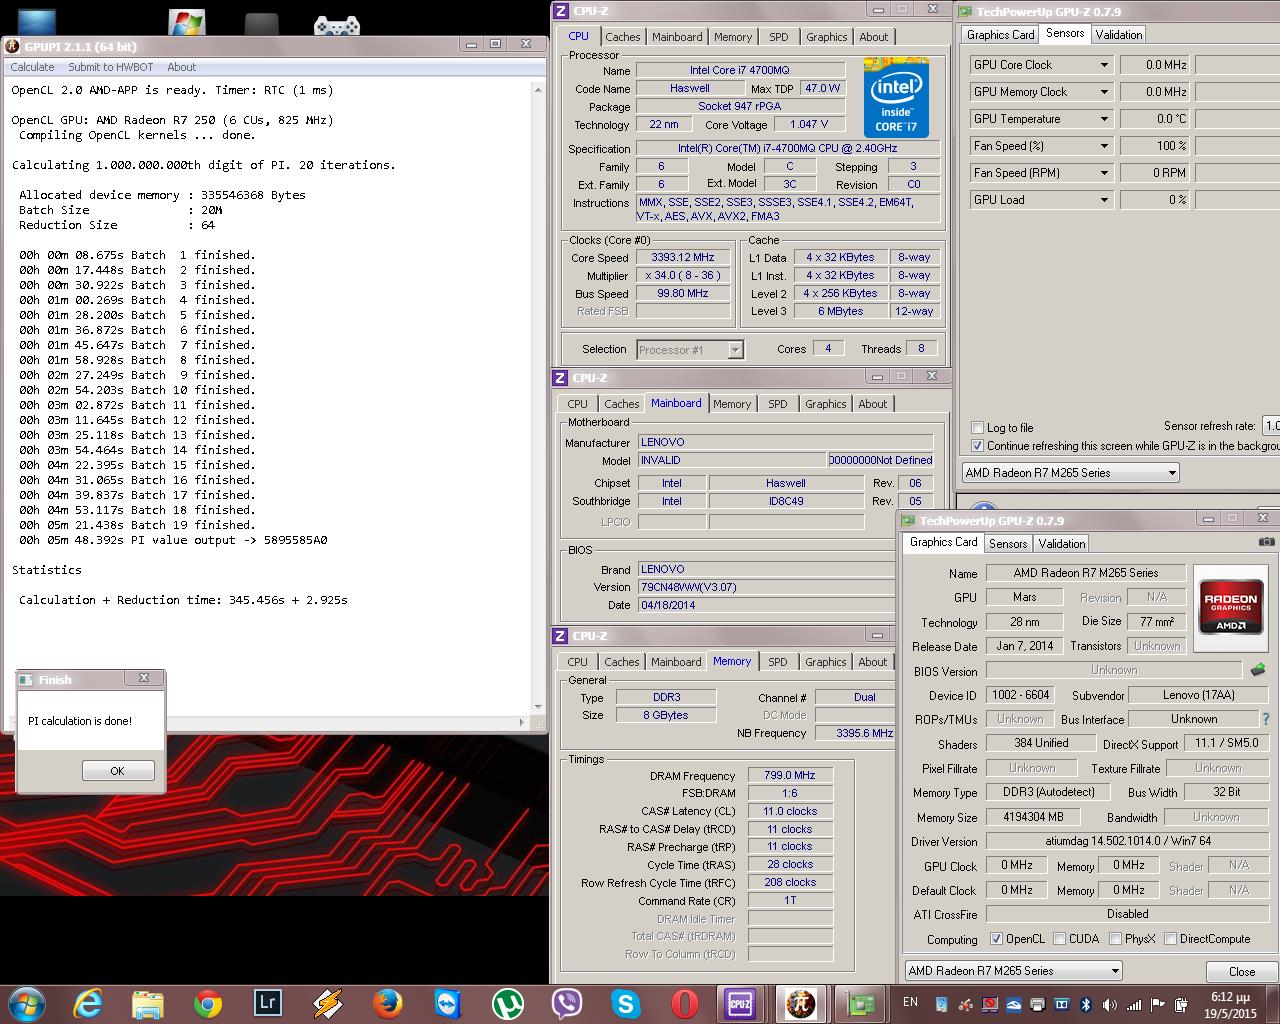Click OK in Finish dialog
Viewport: 1280px width, 1024px height.
pyautogui.click(x=118, y=771)
